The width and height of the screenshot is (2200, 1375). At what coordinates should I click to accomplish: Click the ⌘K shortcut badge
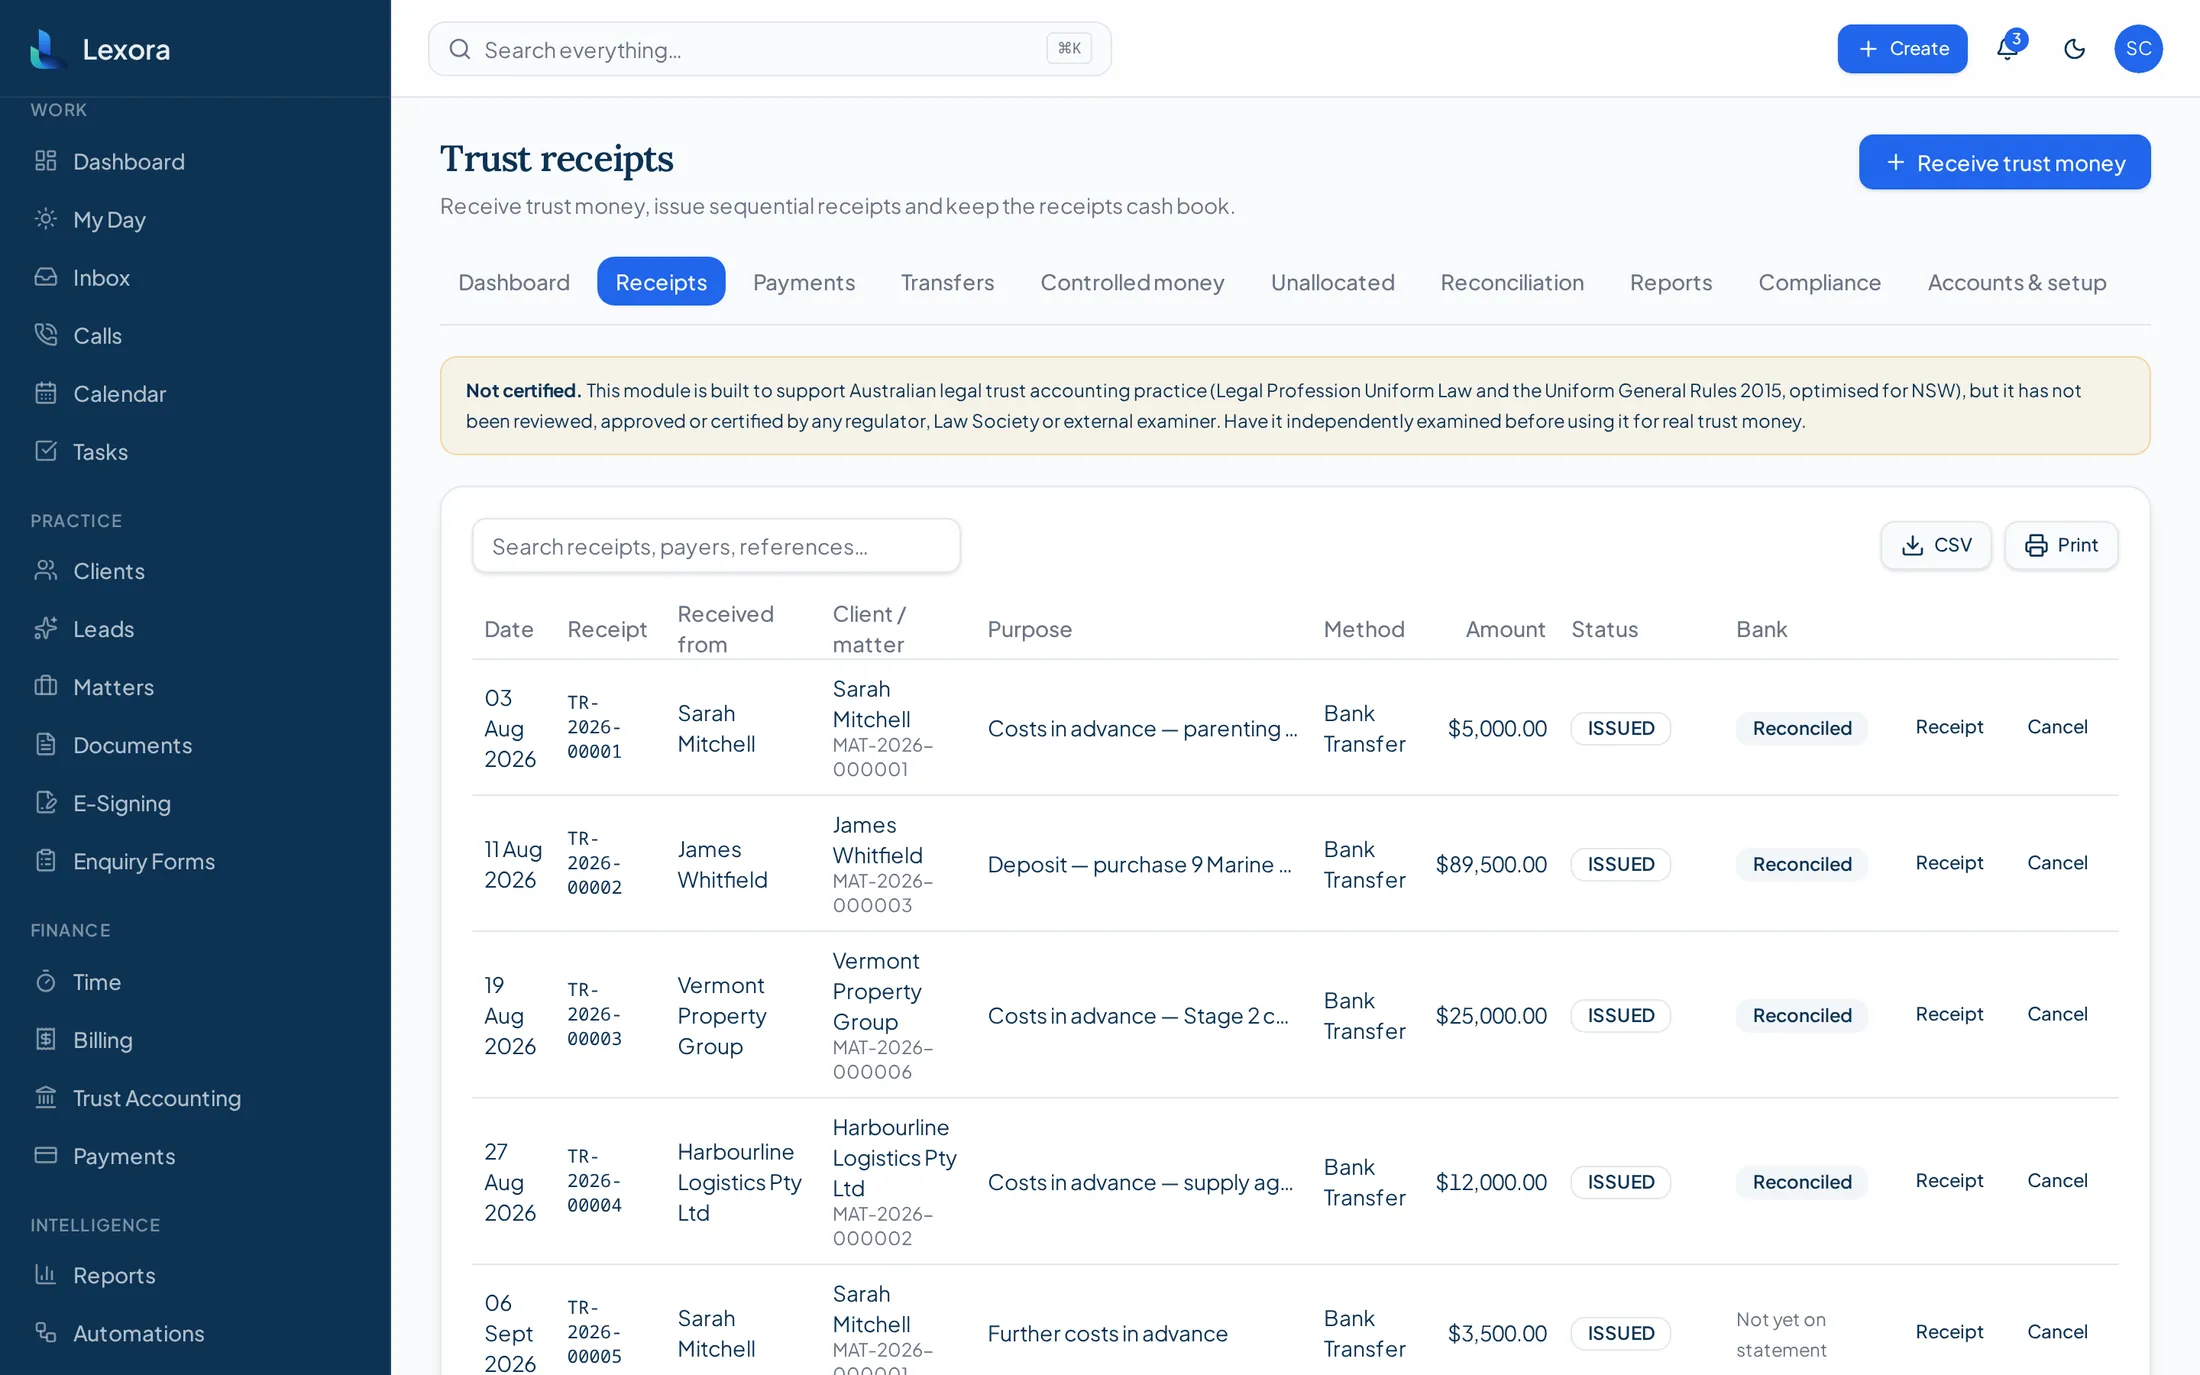pyautogui.click(x=1069, y=48)
